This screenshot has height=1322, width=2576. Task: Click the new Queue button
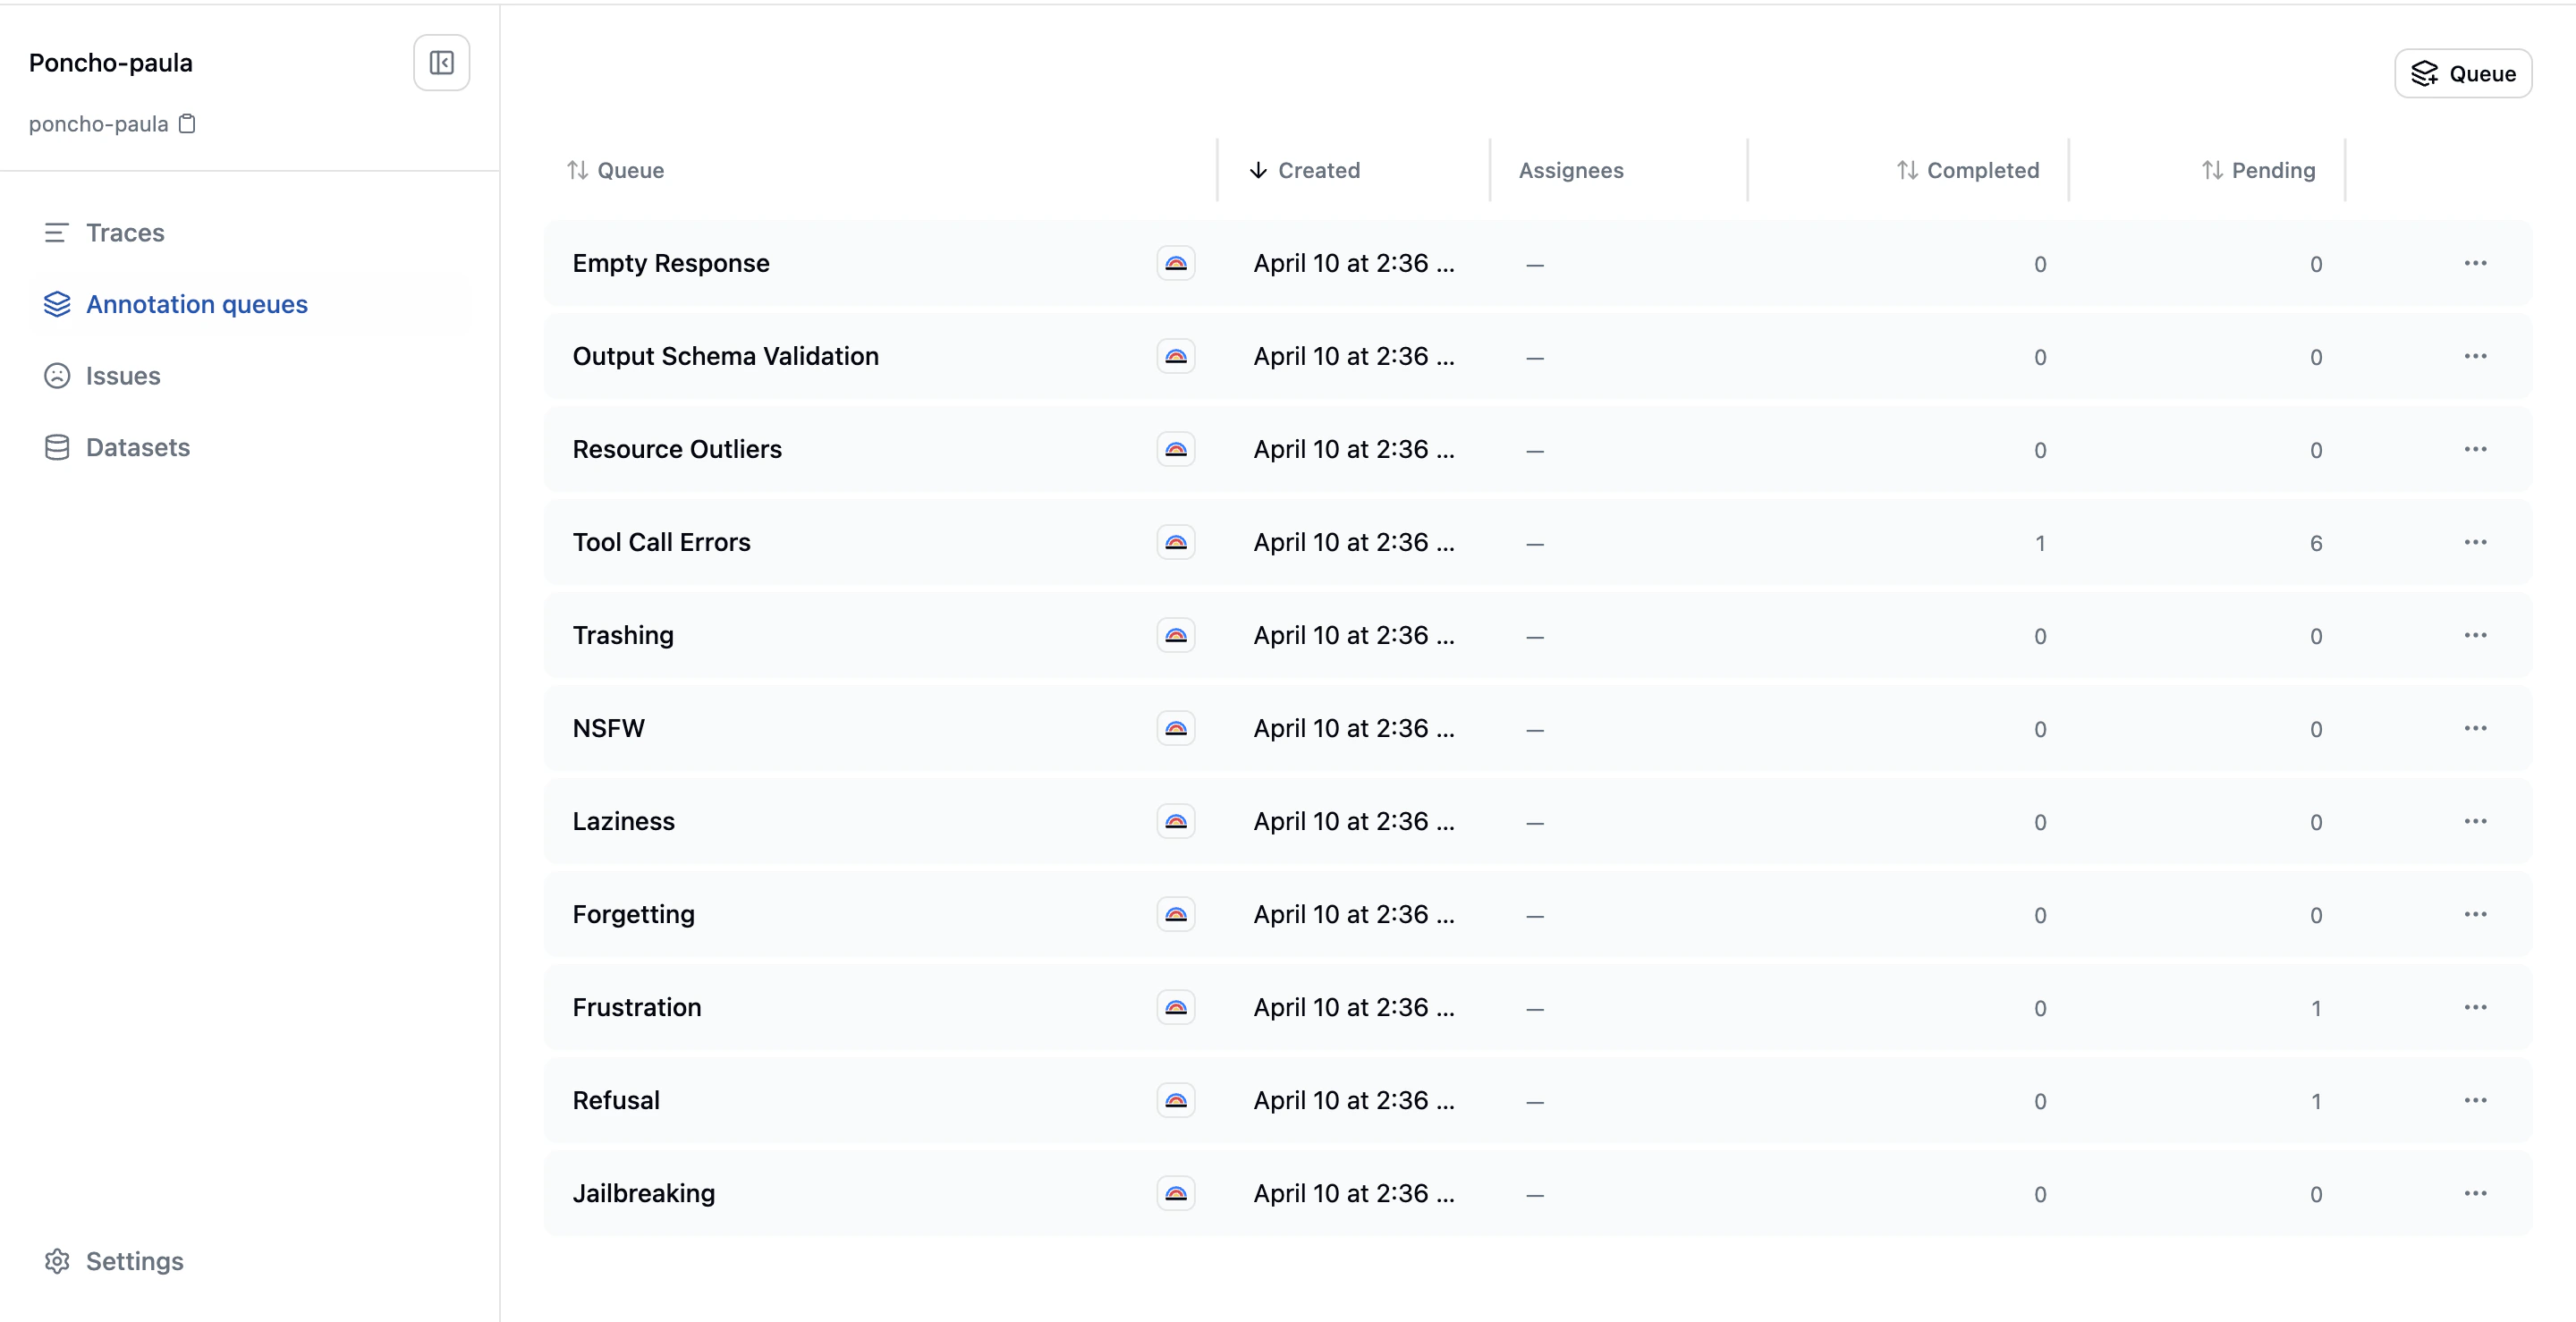(2462, 74)
